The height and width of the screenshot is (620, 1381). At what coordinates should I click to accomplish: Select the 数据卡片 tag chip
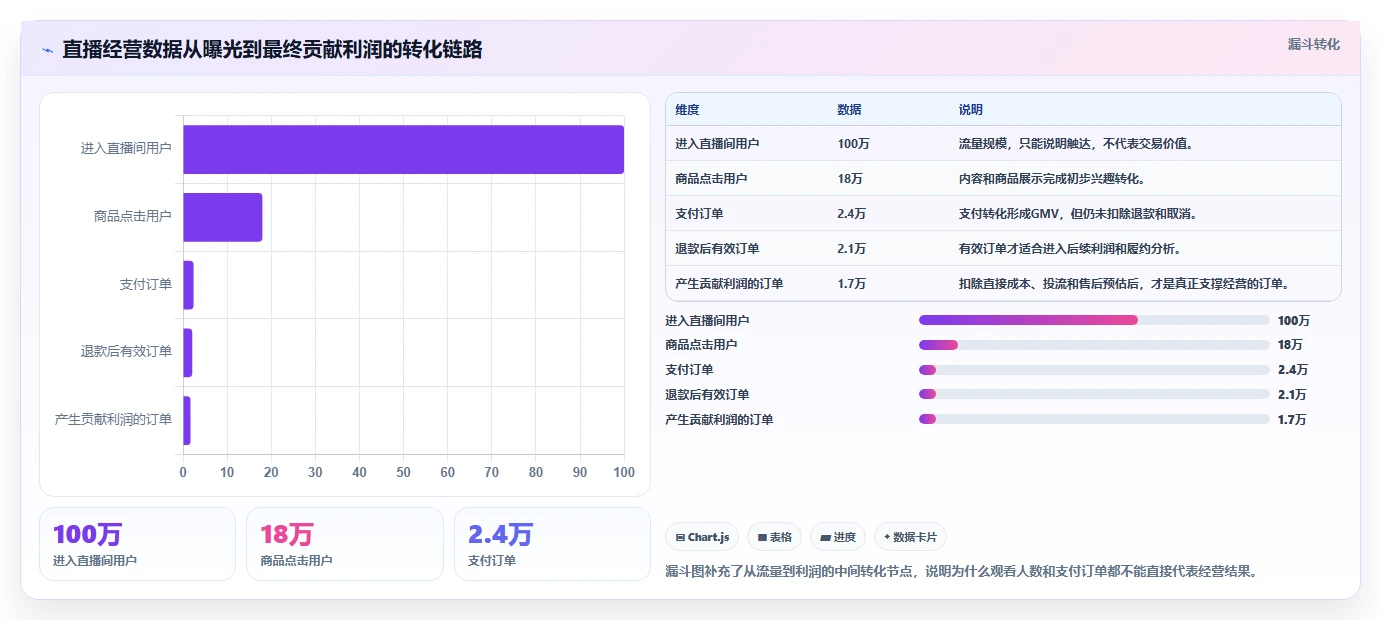click(x=910, y=537)
